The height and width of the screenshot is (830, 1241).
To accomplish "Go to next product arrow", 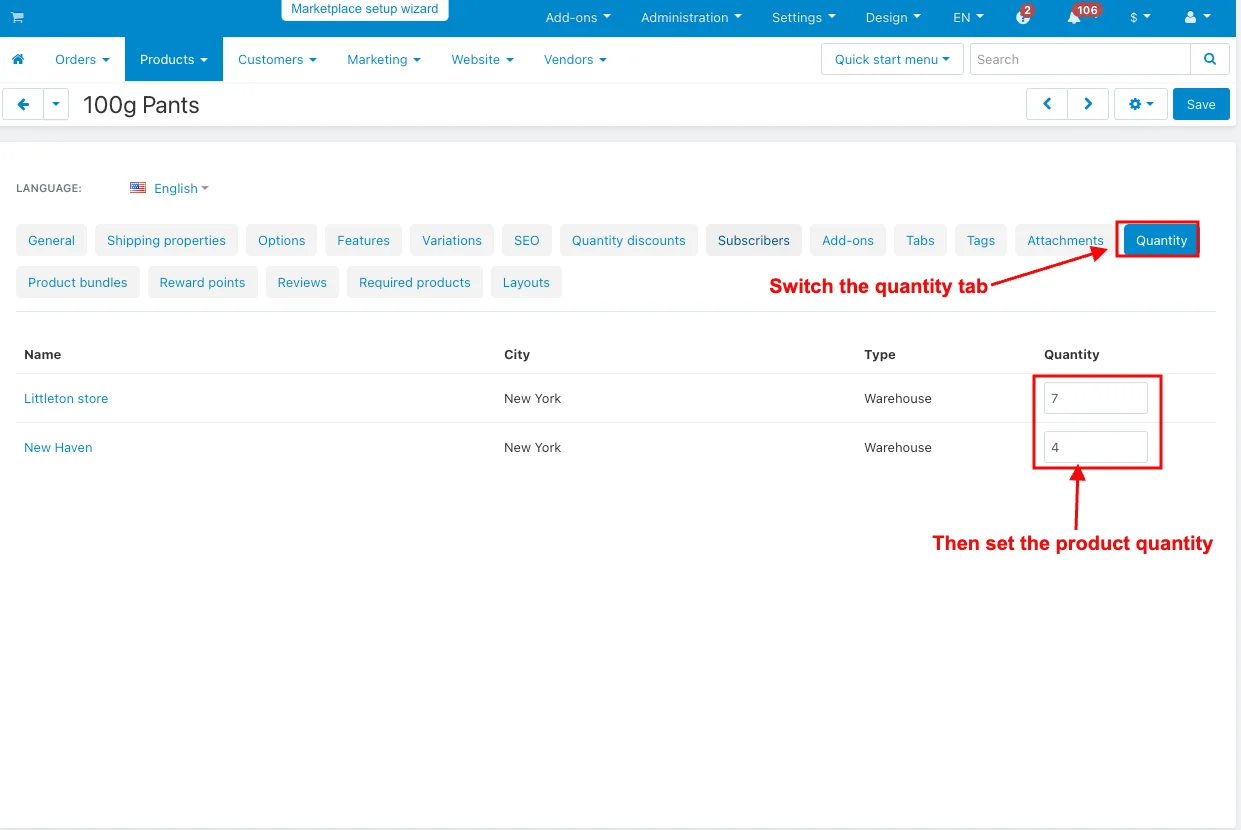I will 1088,104.
